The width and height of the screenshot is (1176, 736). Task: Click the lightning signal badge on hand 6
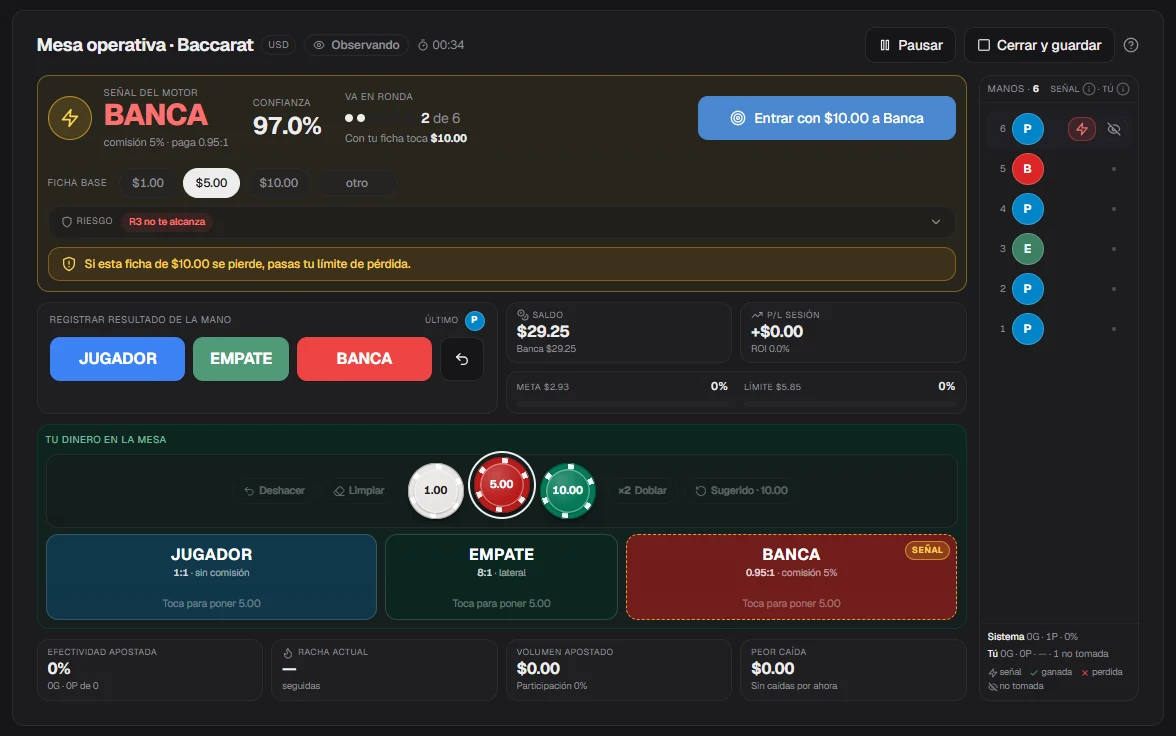(x=1082, y=129)
